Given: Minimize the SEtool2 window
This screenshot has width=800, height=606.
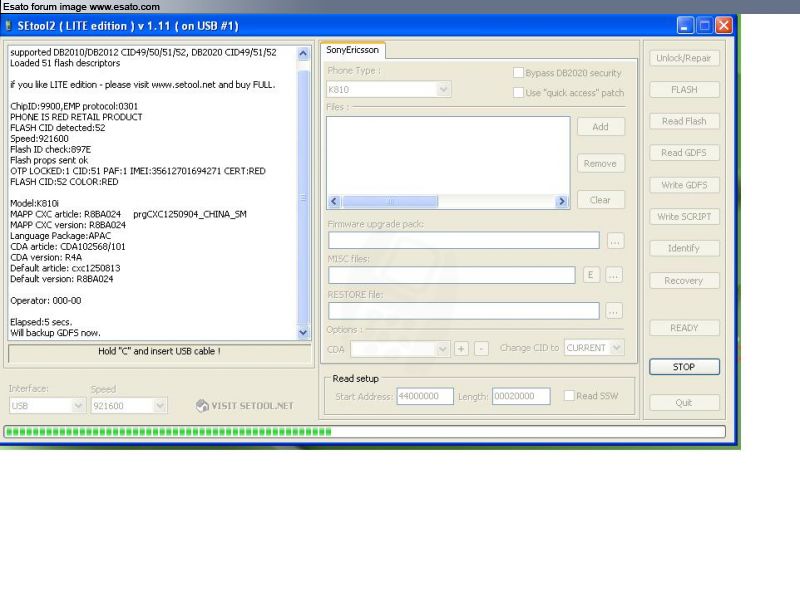Looking at the screenshot, I should click(685, 25).
